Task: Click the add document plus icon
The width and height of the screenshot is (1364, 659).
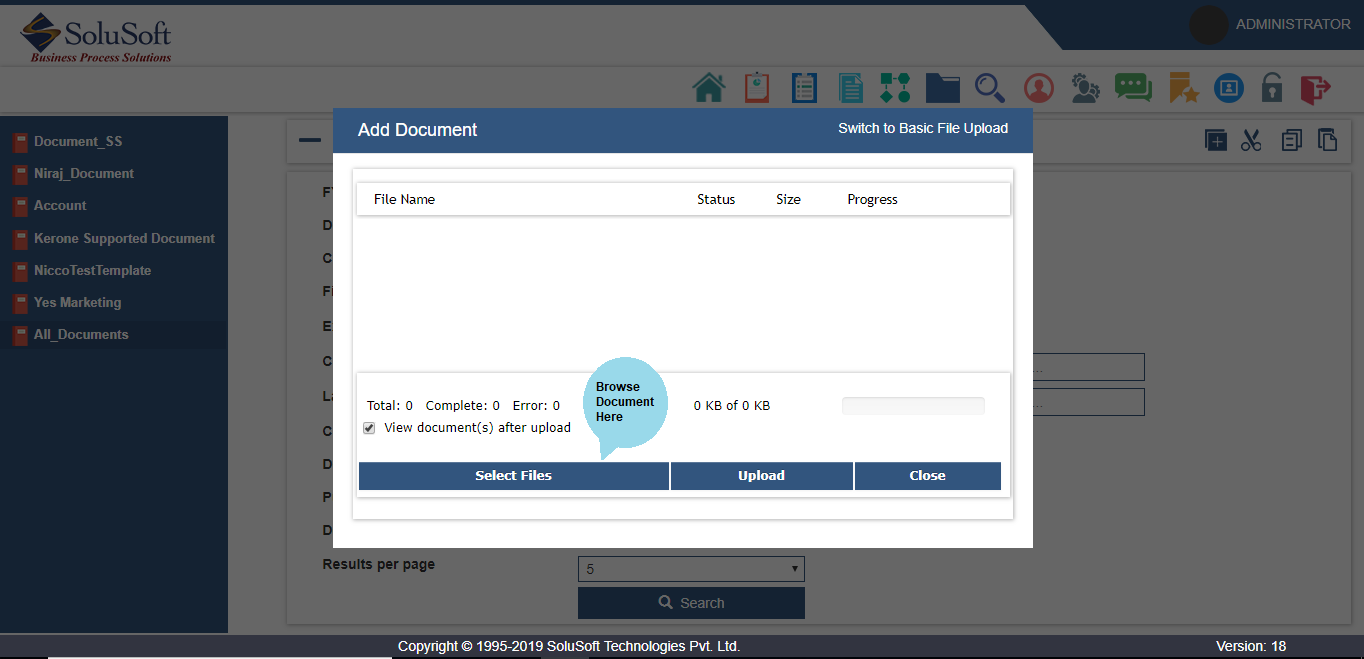Action: click(x=1215, y=140)
